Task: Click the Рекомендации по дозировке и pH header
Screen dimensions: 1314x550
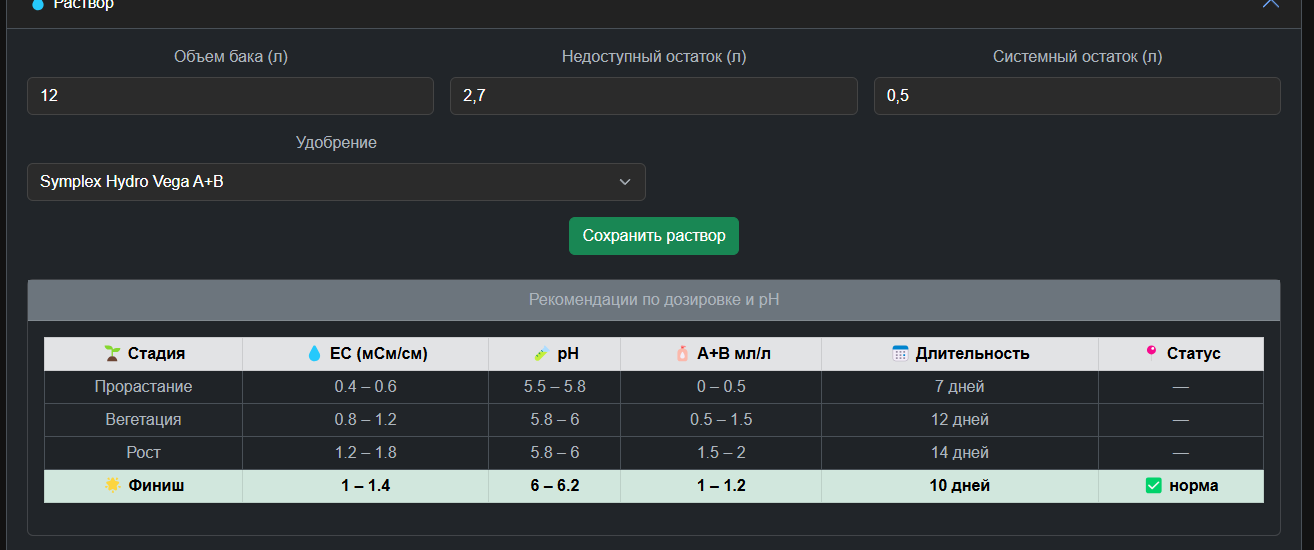Action: pos(654,300)
